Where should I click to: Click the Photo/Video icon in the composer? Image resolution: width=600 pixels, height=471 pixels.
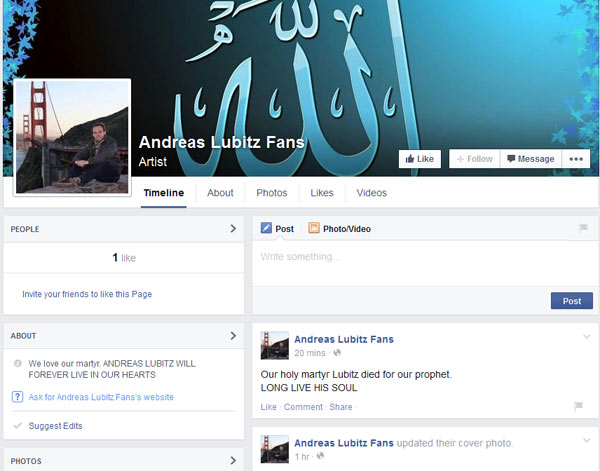point(314,229)
